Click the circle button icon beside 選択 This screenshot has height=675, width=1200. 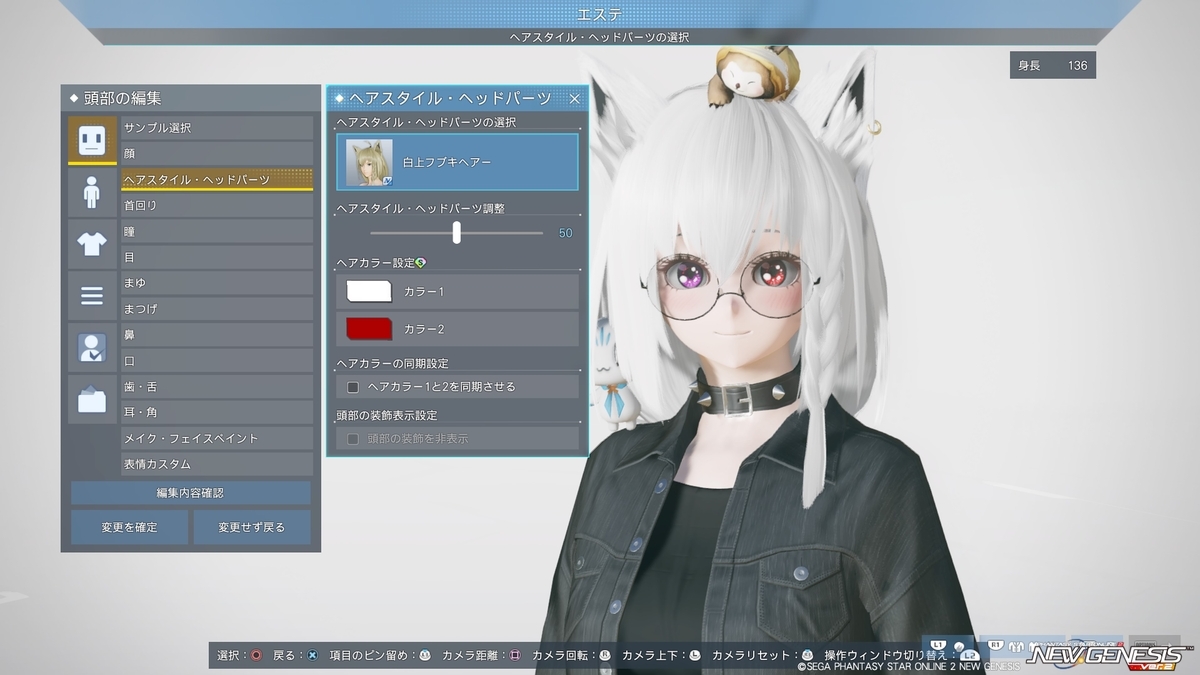point(256,655)
